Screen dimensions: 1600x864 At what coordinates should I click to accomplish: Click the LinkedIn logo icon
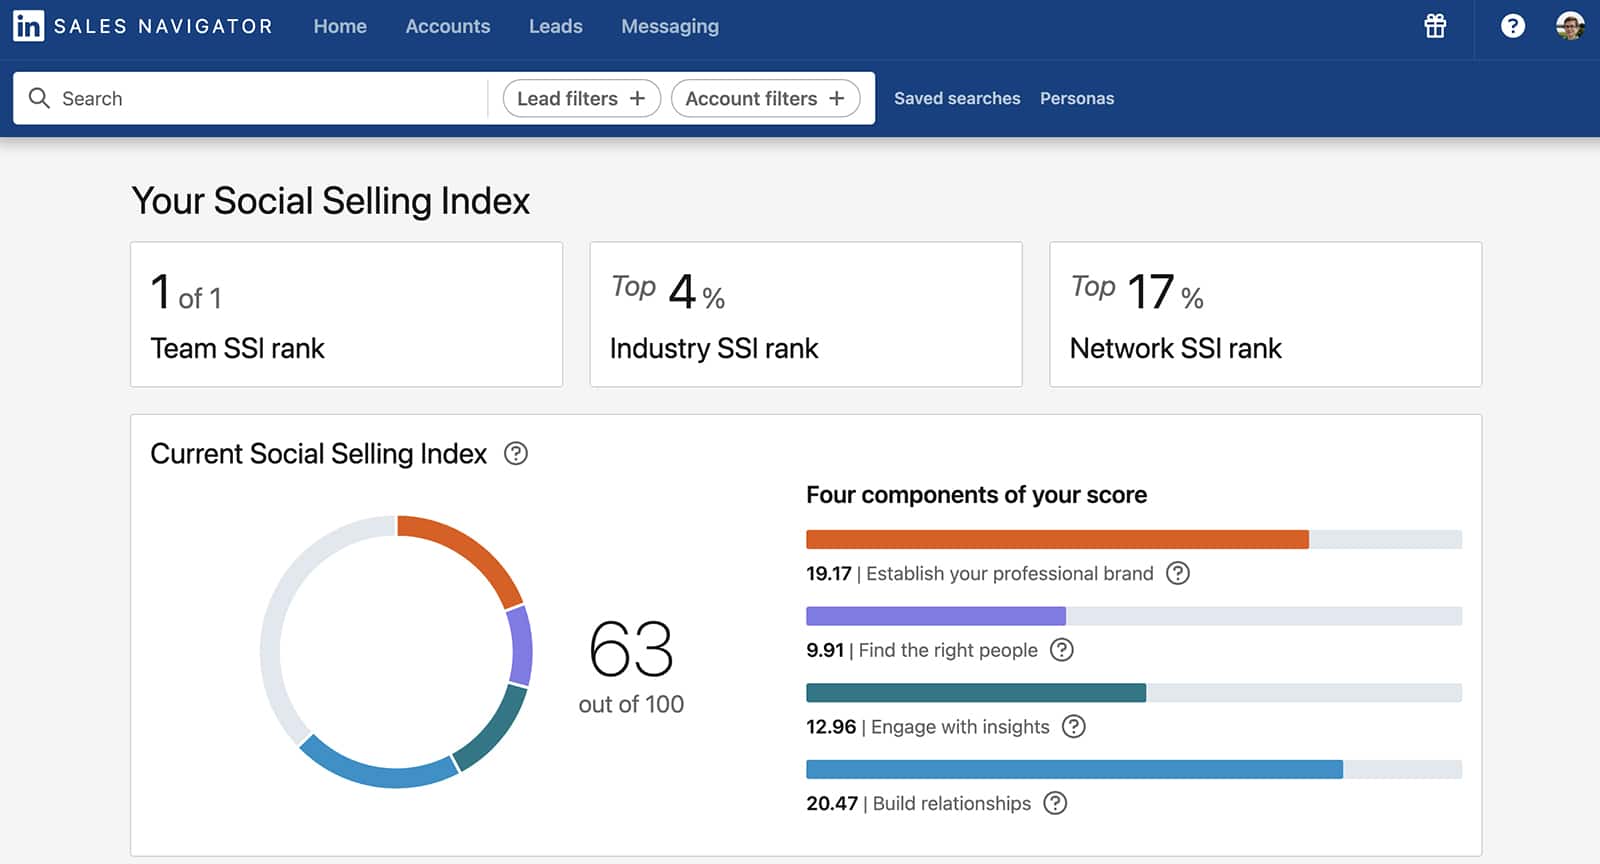coord(28,26)
